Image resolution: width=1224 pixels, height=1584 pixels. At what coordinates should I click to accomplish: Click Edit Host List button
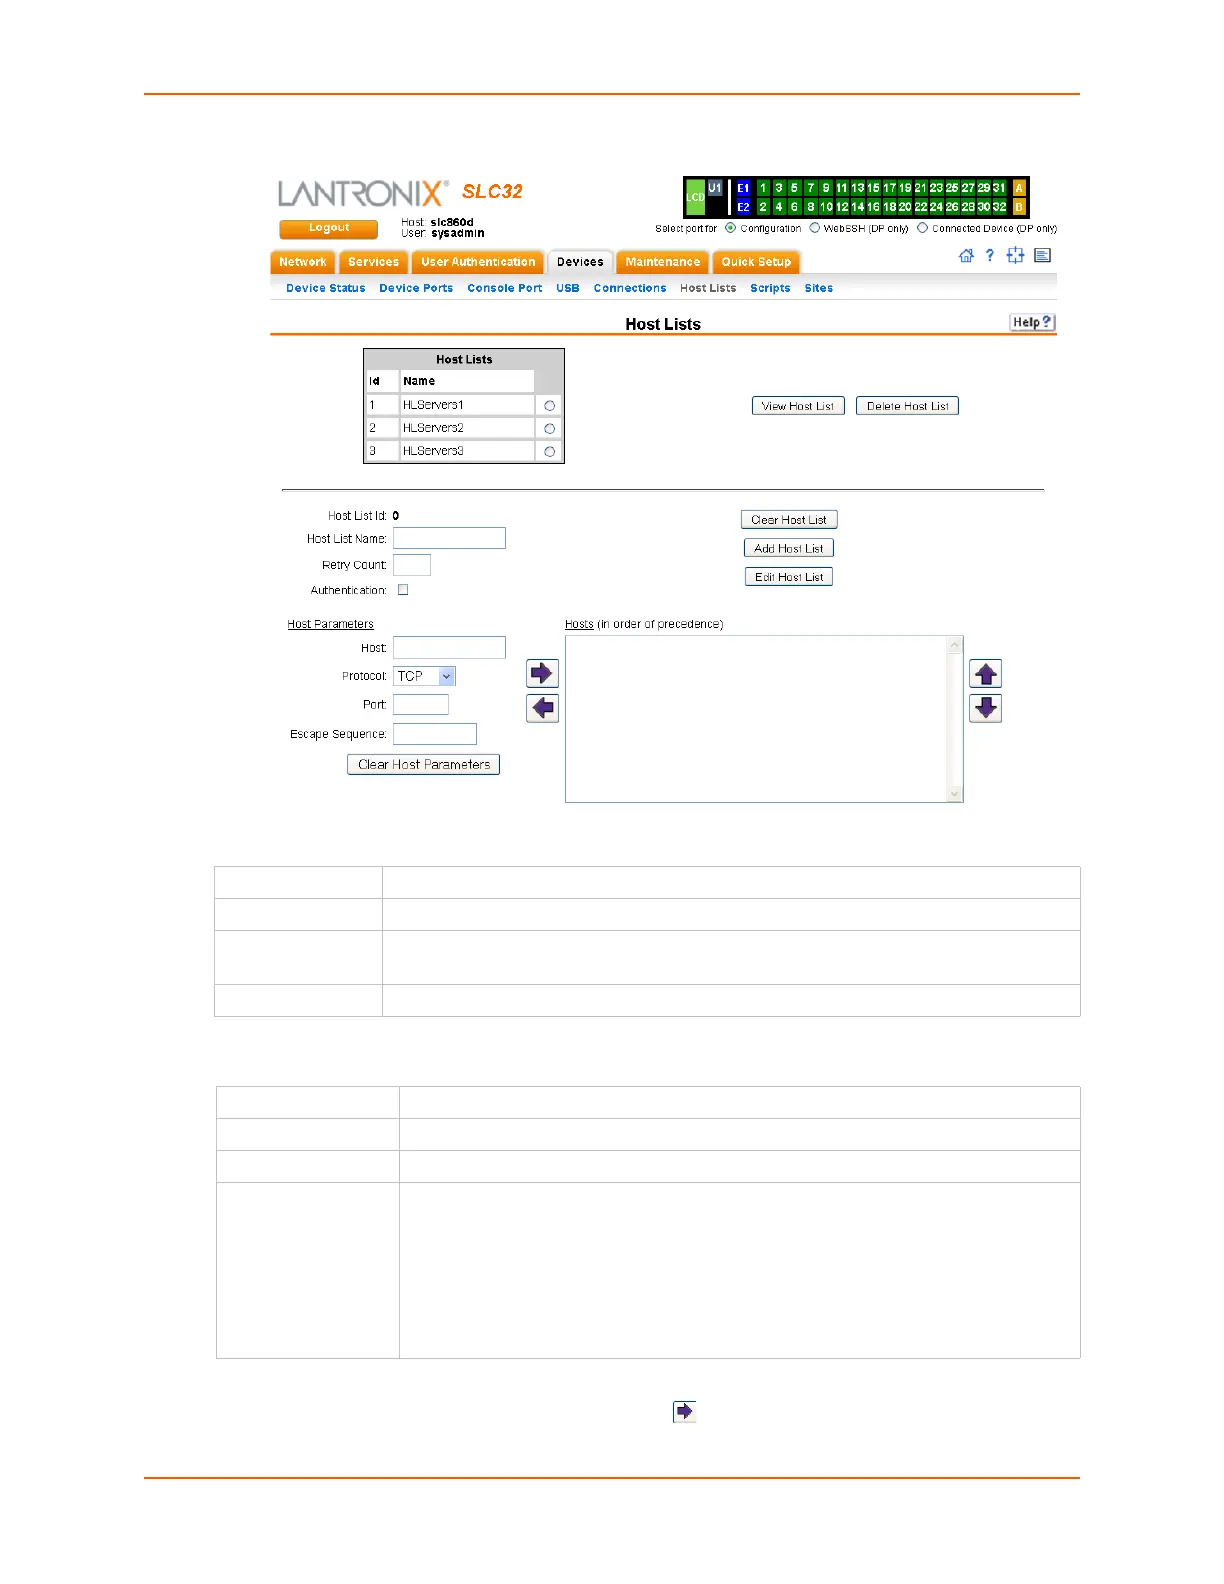789,577
